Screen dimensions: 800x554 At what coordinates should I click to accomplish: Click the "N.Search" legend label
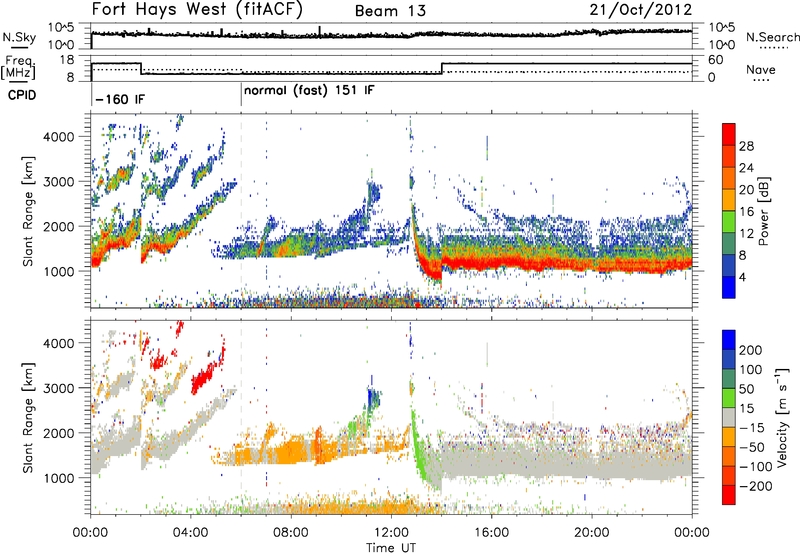772,37
